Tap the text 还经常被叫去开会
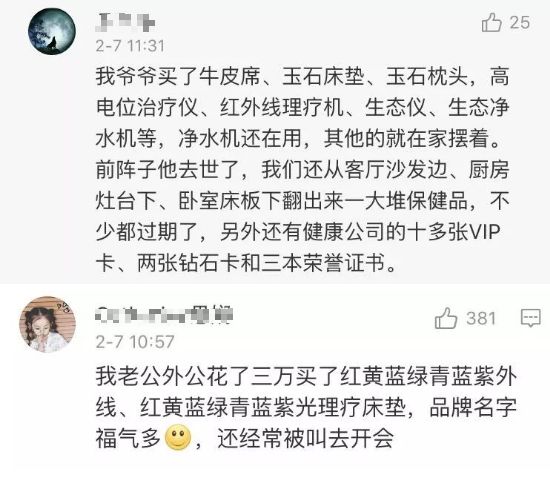This screenshot has width=550, height=478. pos(306,438)
